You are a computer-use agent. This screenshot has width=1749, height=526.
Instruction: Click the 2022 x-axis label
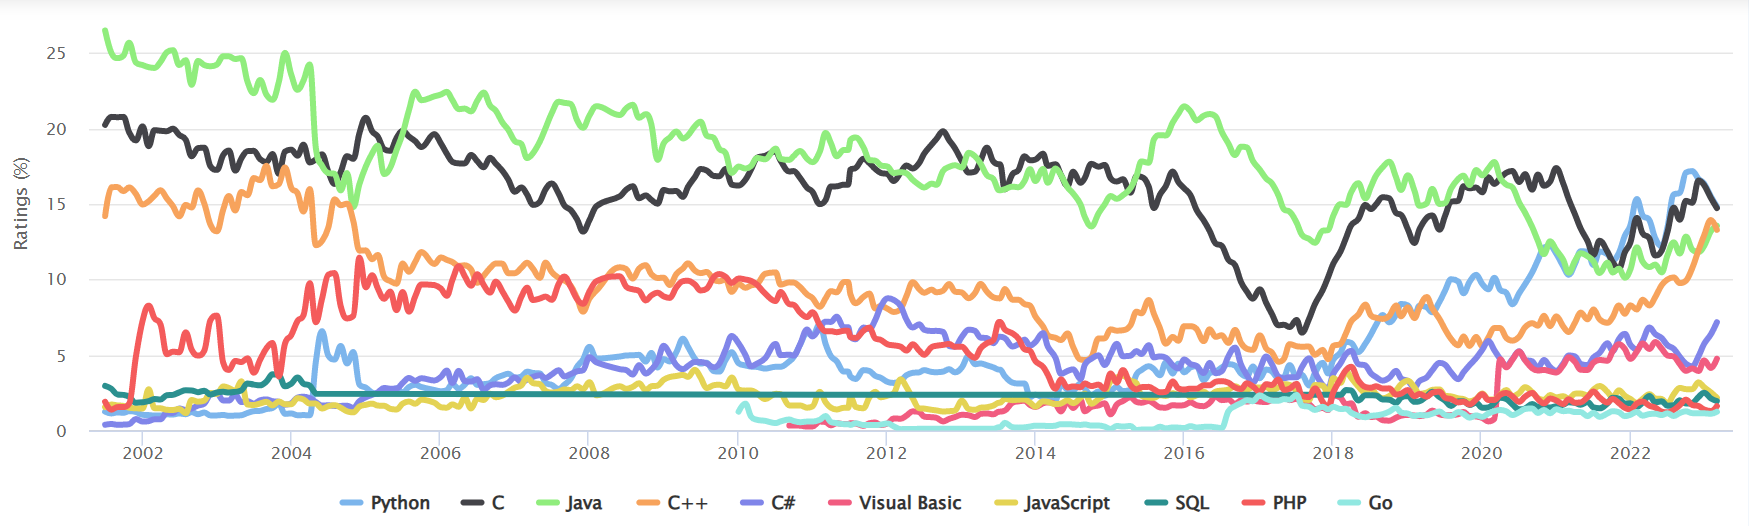click(x=1630, y=453)
